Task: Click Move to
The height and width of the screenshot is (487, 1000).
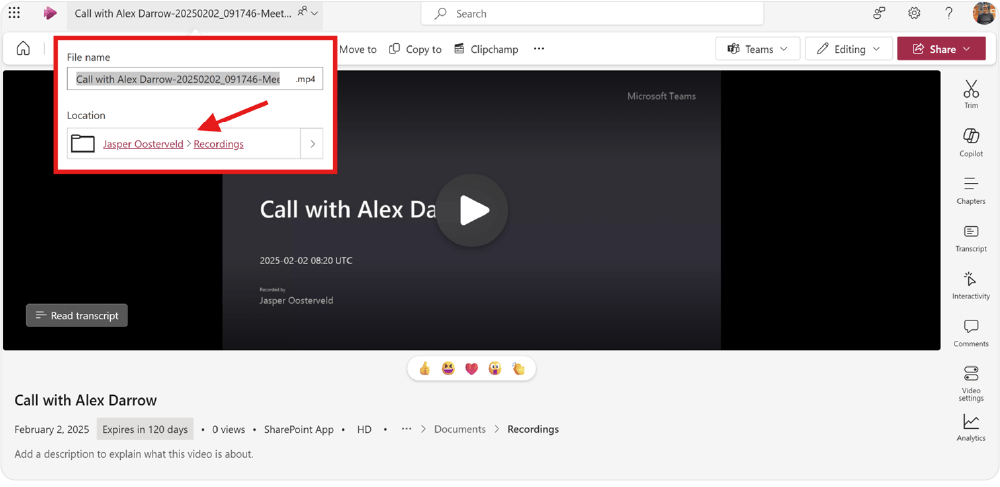Action: (358, 49)
